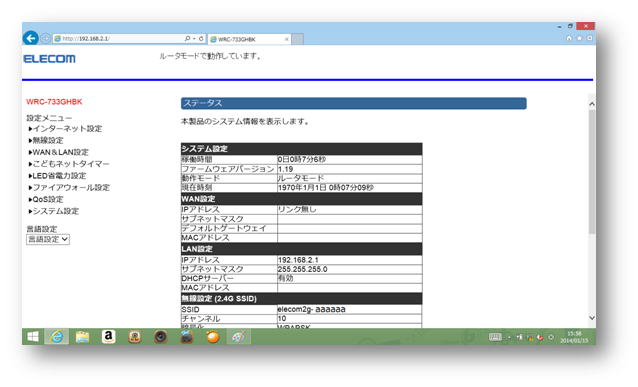Click the browser back arrow button

31,38
